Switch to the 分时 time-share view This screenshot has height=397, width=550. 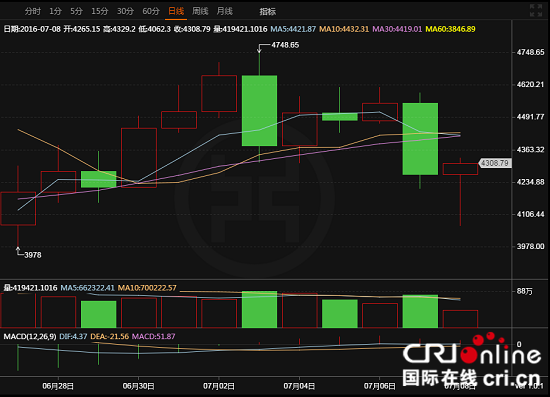[x=33, y=11]
